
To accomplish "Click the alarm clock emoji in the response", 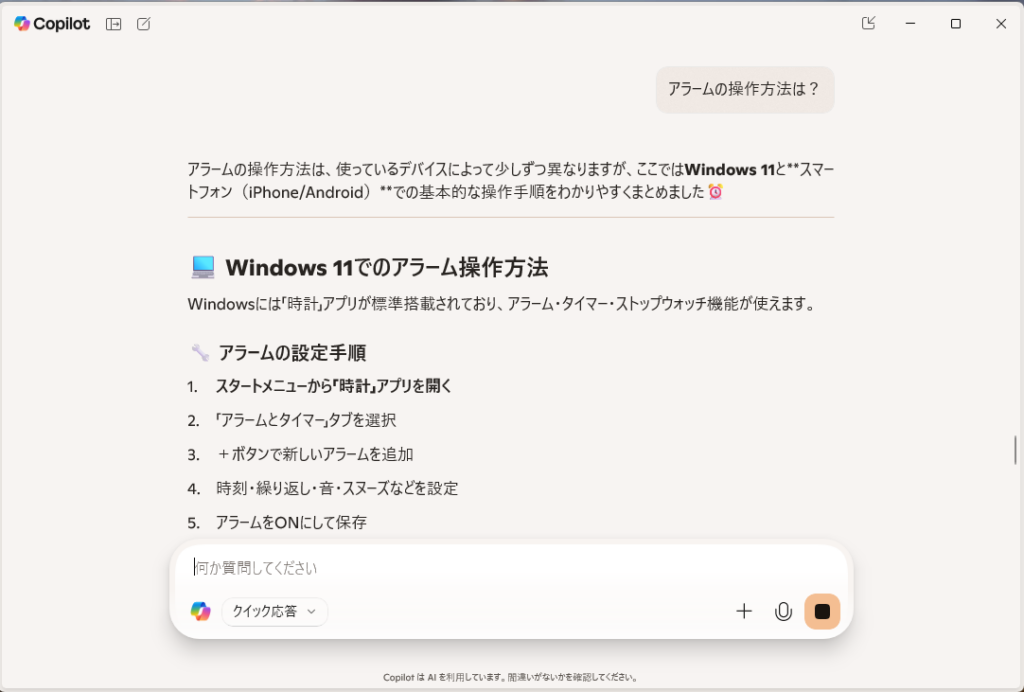I will pos(716,191).
